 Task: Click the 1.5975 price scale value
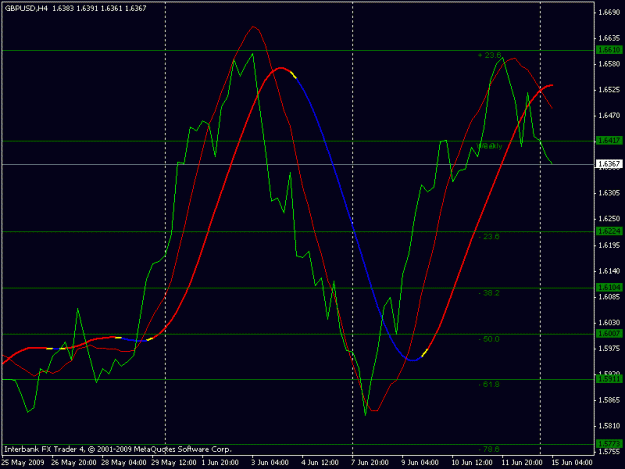click(610, 348)
